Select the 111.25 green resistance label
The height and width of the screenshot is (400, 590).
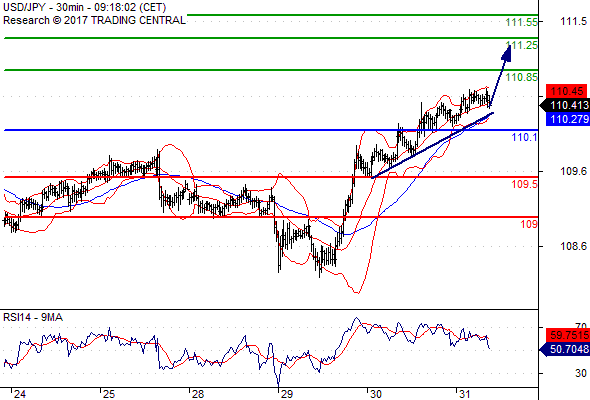tap(522, 45)
